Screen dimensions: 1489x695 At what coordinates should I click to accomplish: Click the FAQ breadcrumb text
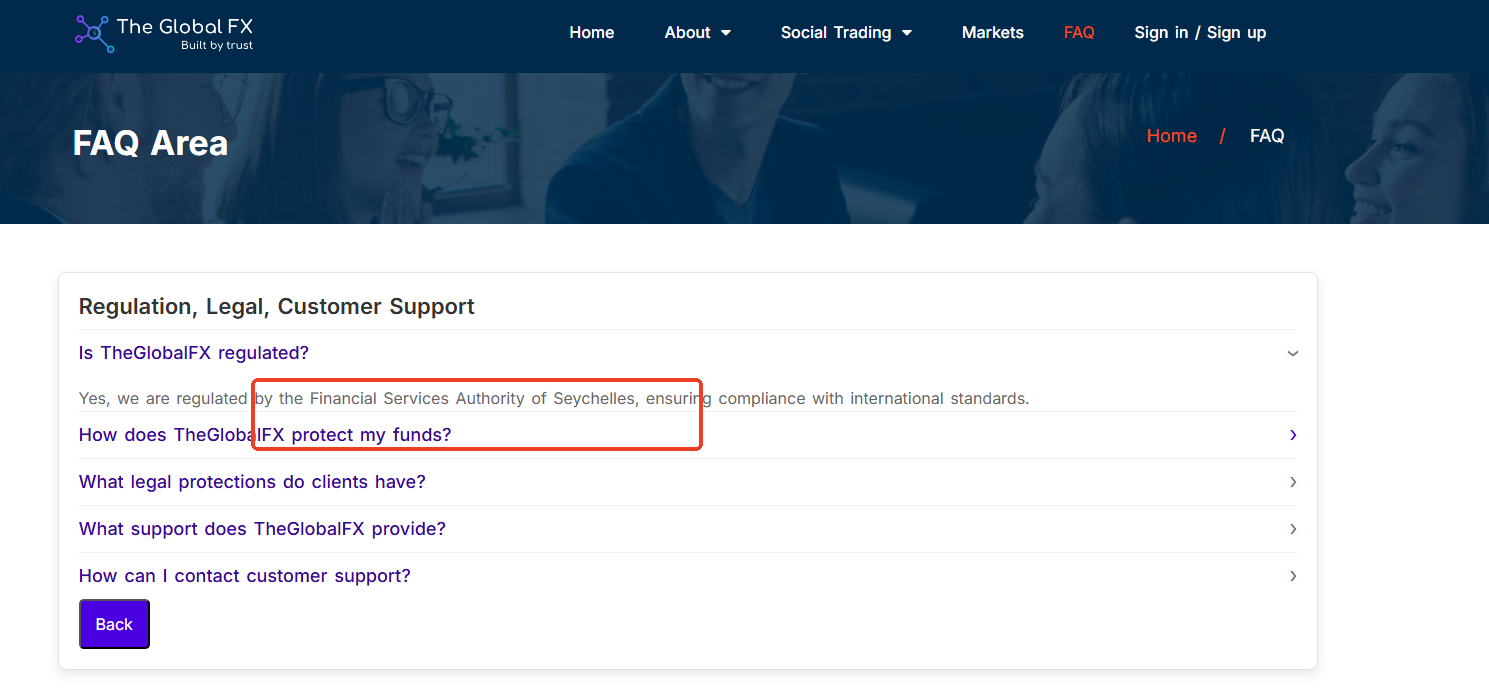[1267, 136]
